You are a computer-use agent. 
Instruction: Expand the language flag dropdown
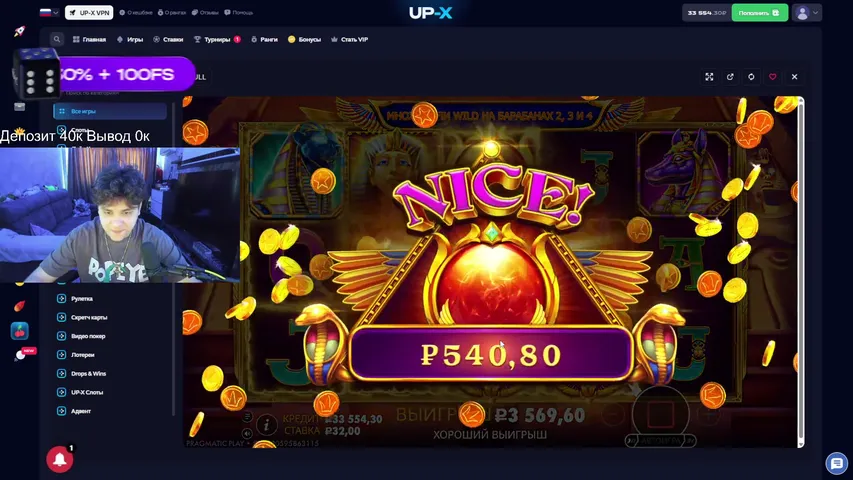pos(49,12)
